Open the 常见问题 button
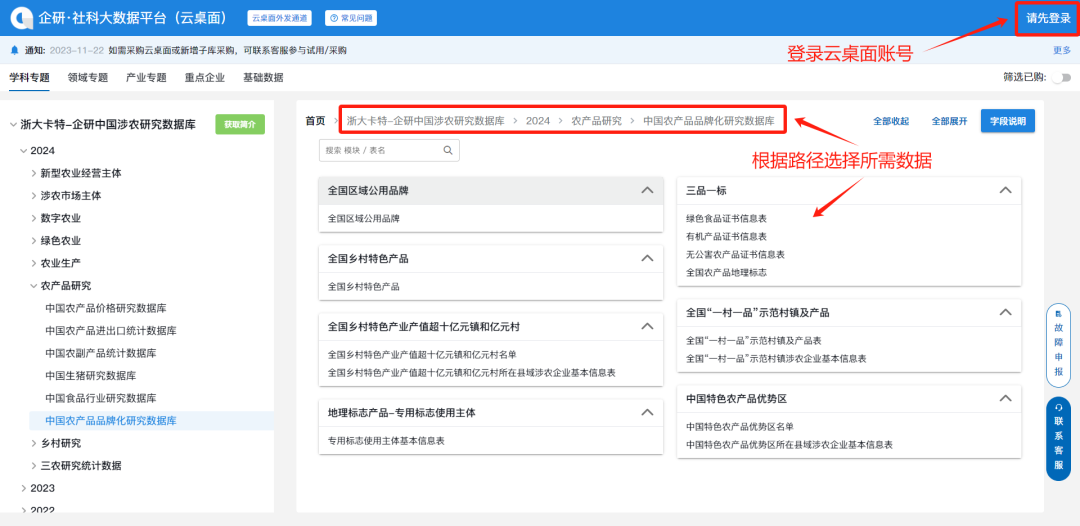The height and width of the screenshot is (526, 1080). 350,18
